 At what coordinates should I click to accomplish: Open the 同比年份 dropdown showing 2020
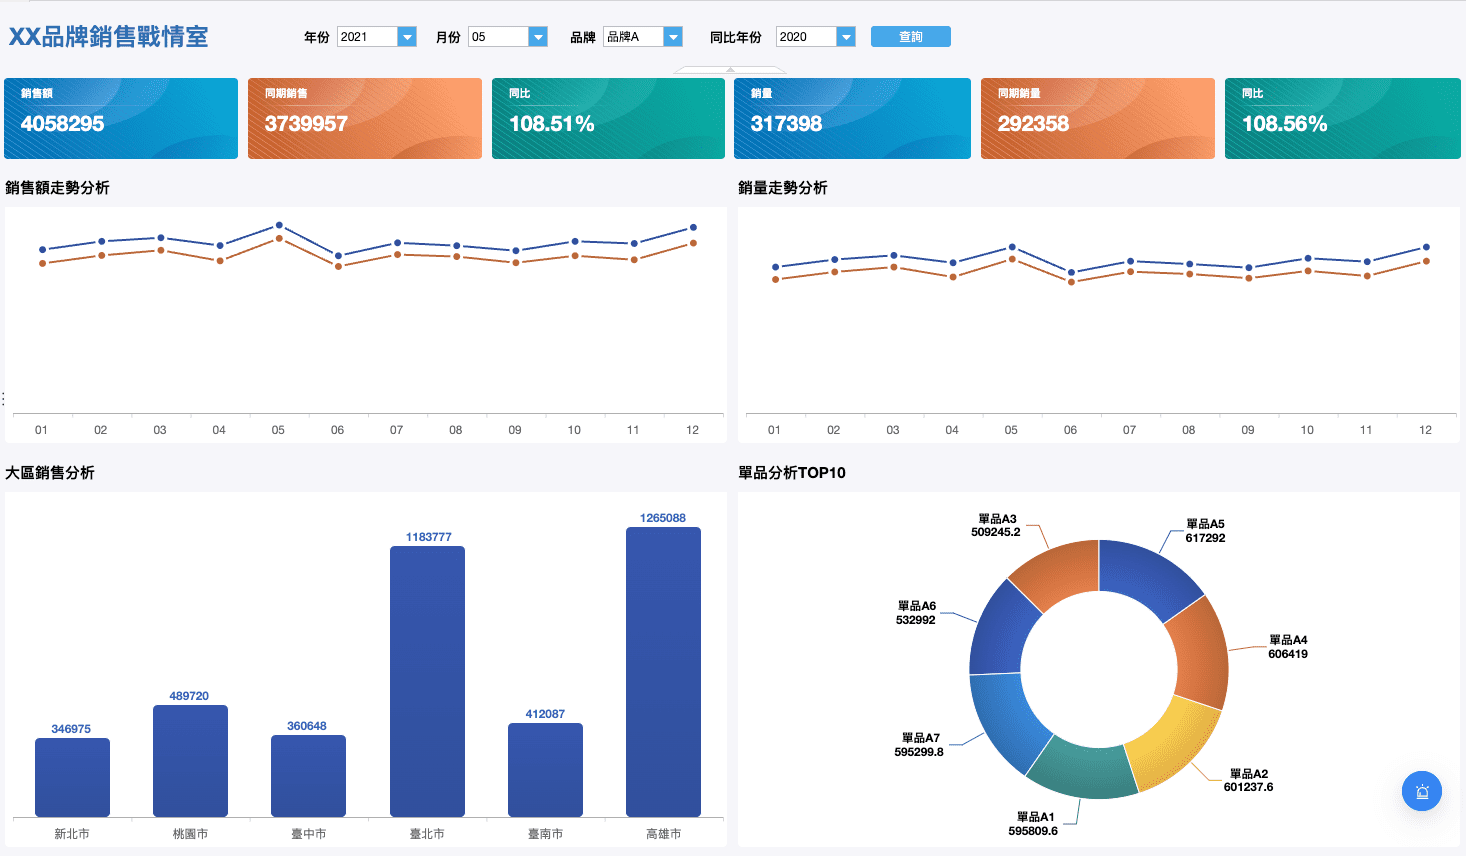pyautogui.click(x=846, y=37)
